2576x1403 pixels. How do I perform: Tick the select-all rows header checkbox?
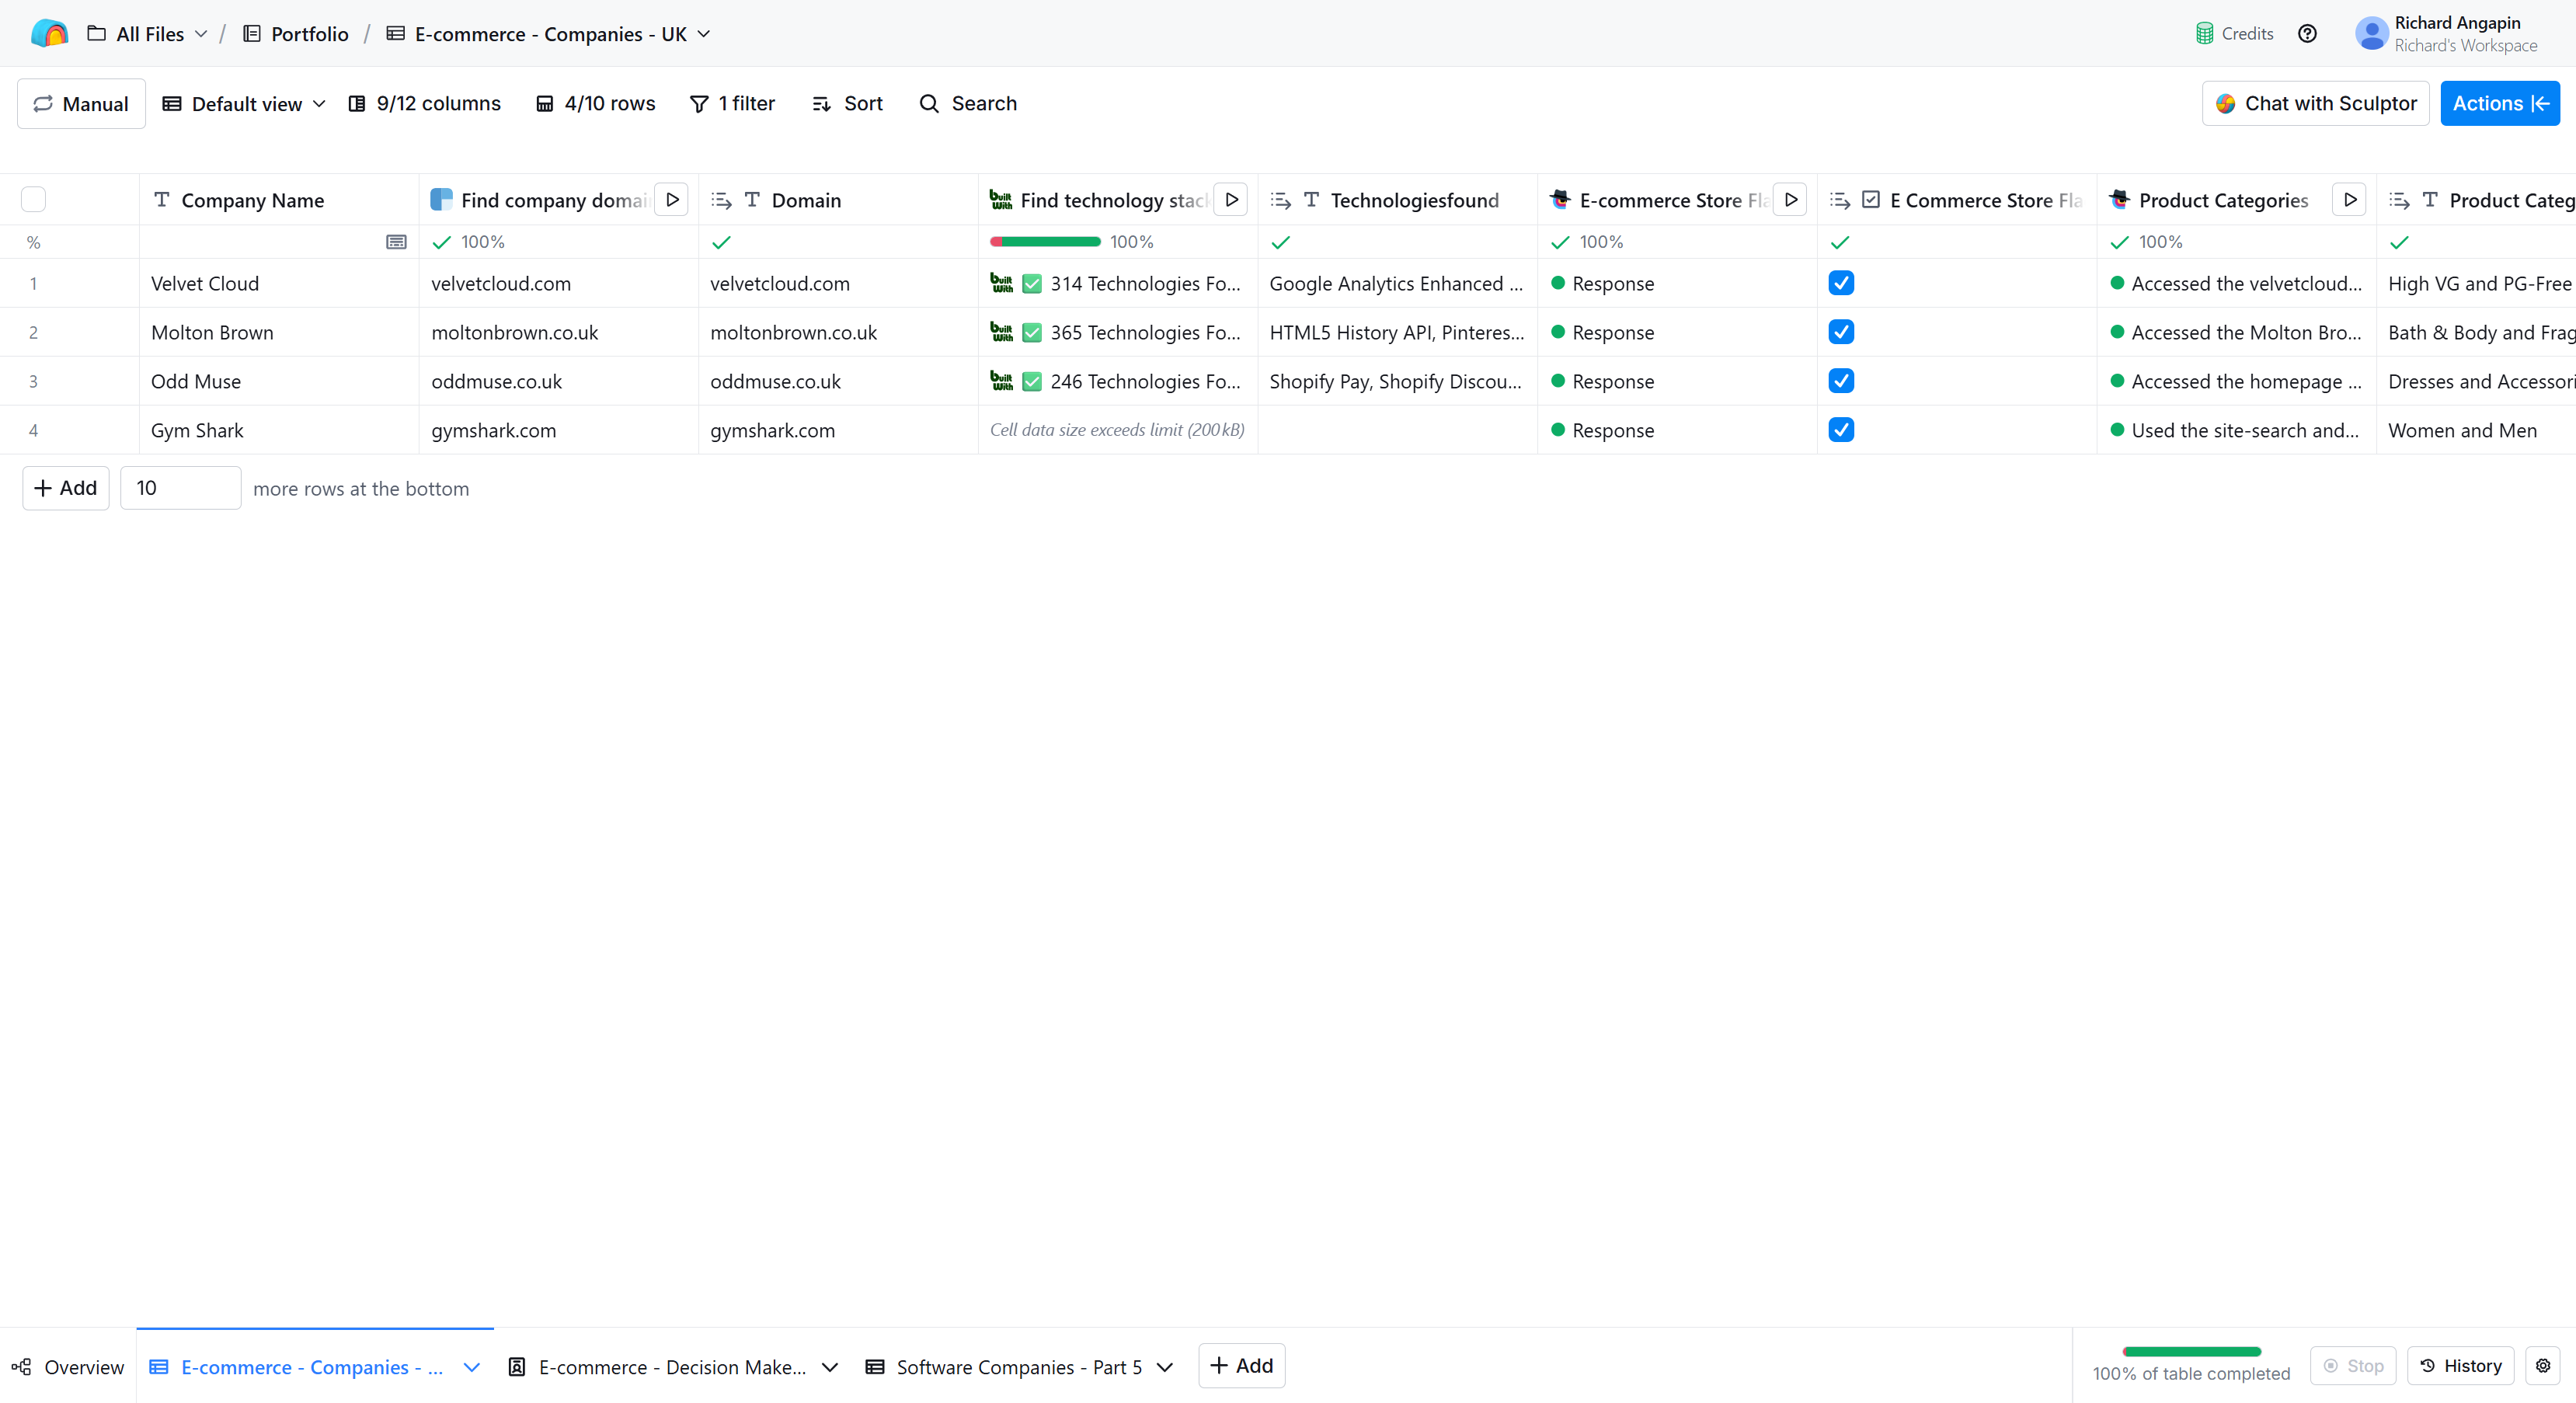coord(33,200)
